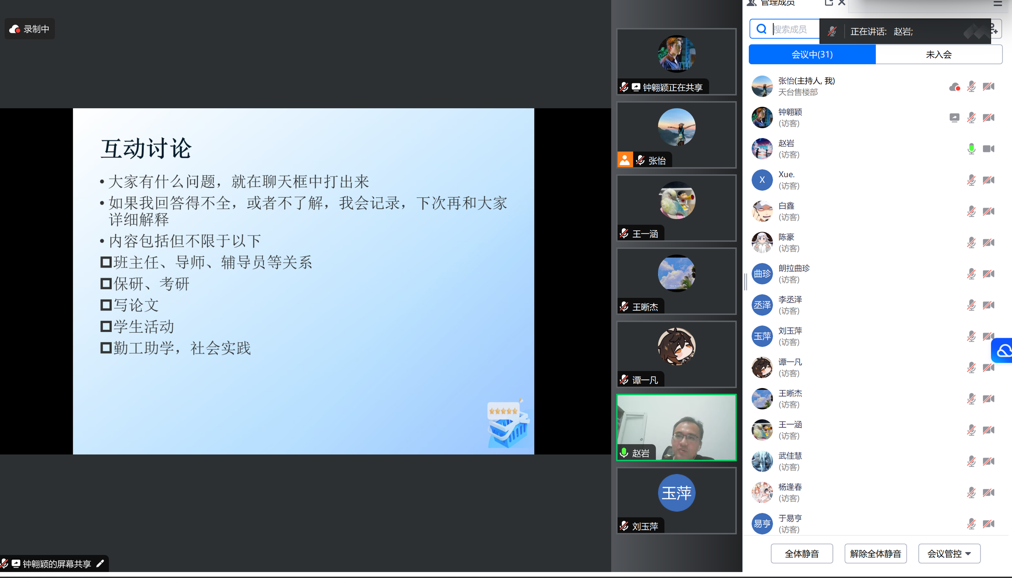Viewport: 1012px width, 578px height.
Task: Toggle camera for 白鑫 in member list
Action: click(x=988, y=212)
